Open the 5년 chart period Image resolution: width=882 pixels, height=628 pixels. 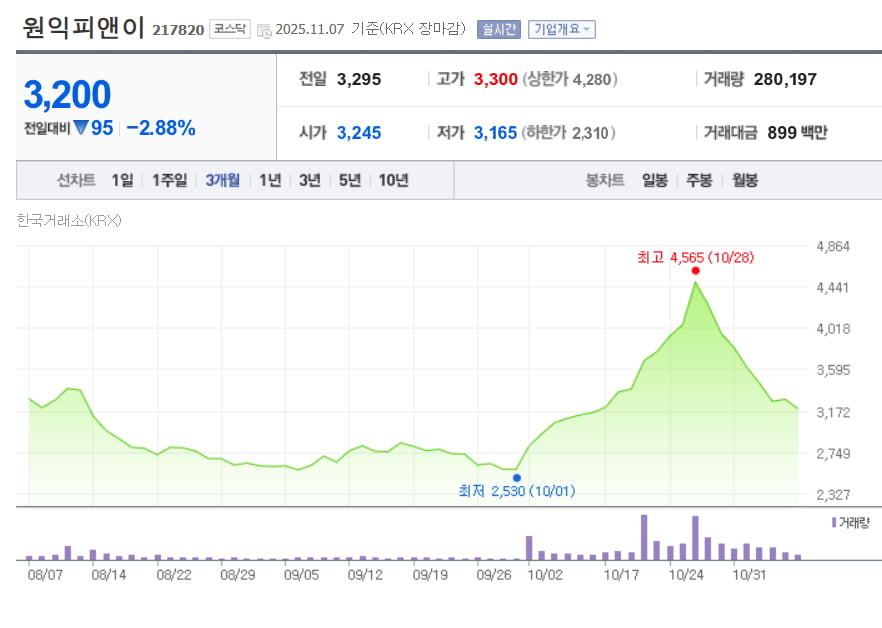(350, 180)
